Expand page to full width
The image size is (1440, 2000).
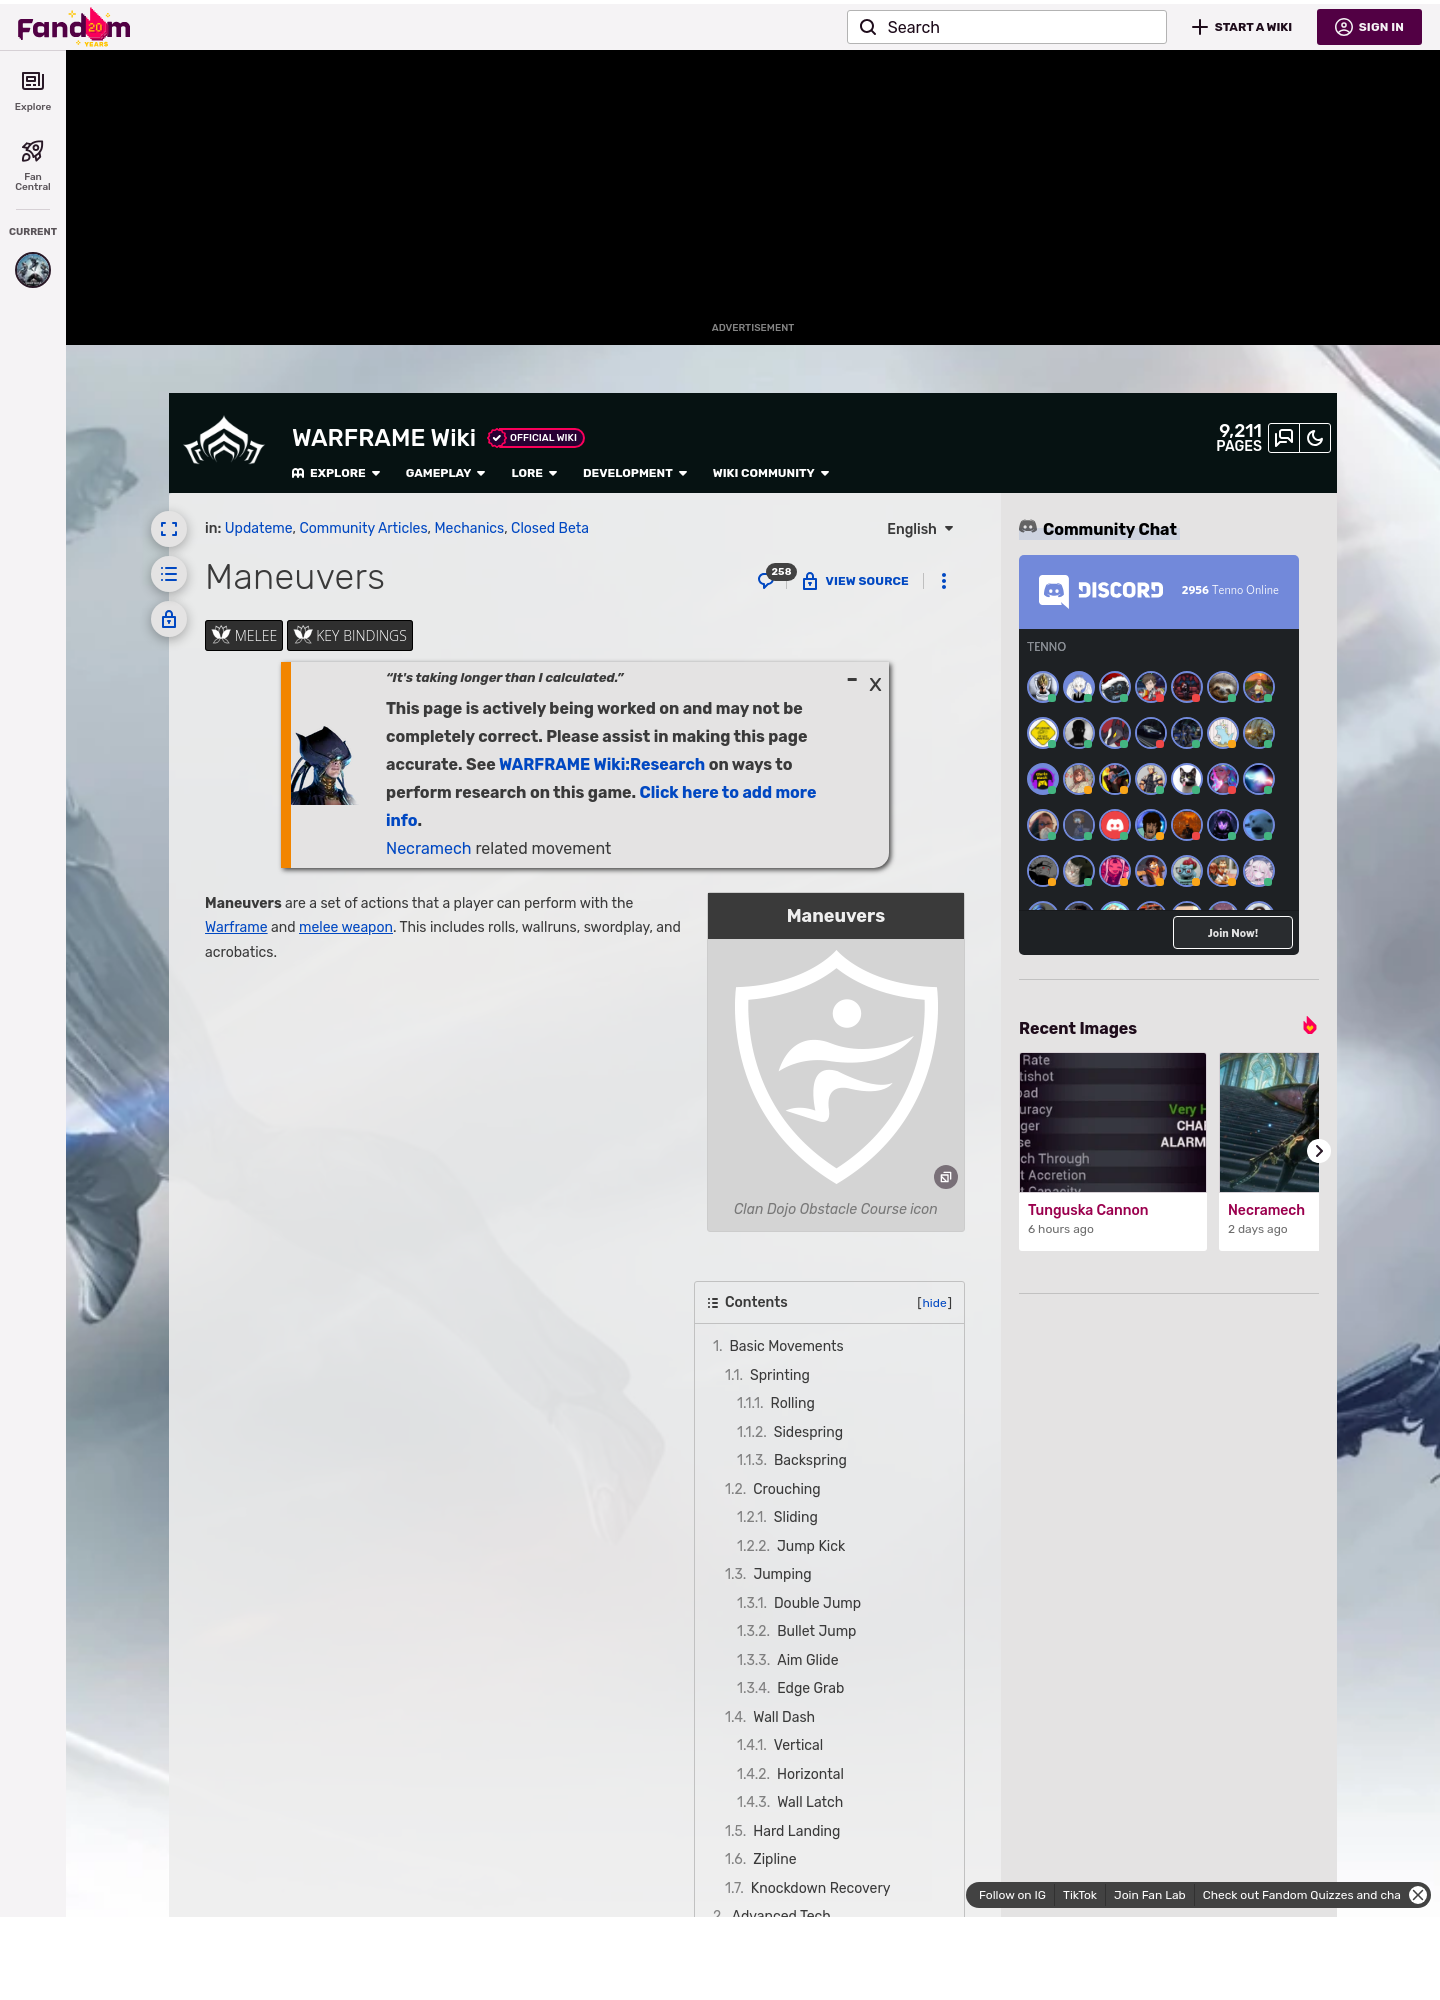click(x=169, y=529)
